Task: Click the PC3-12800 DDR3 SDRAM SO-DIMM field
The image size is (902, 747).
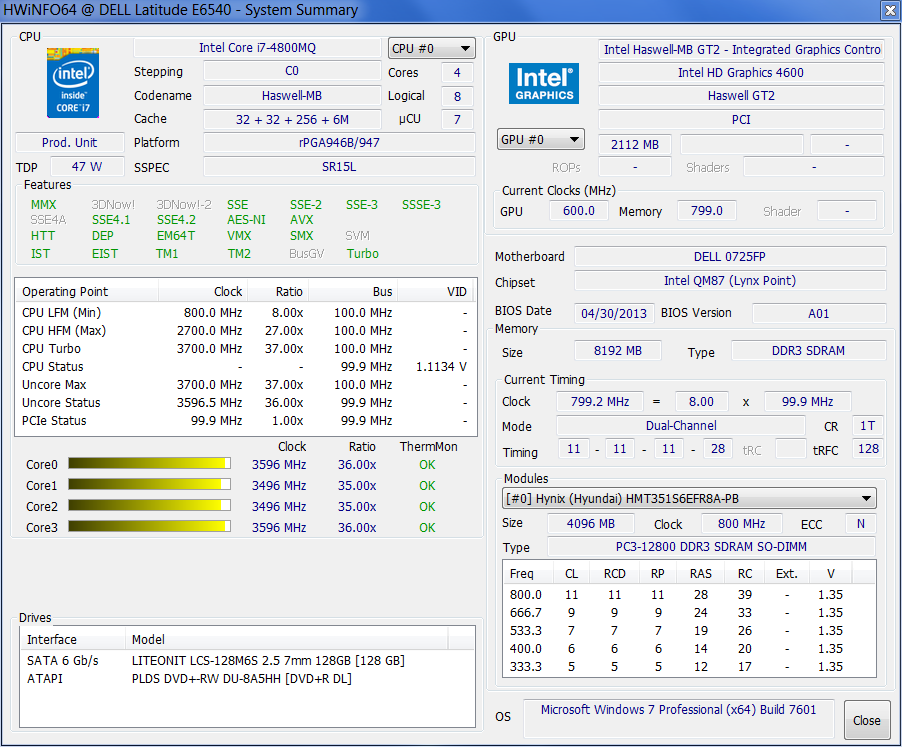Action: point(712,546)
